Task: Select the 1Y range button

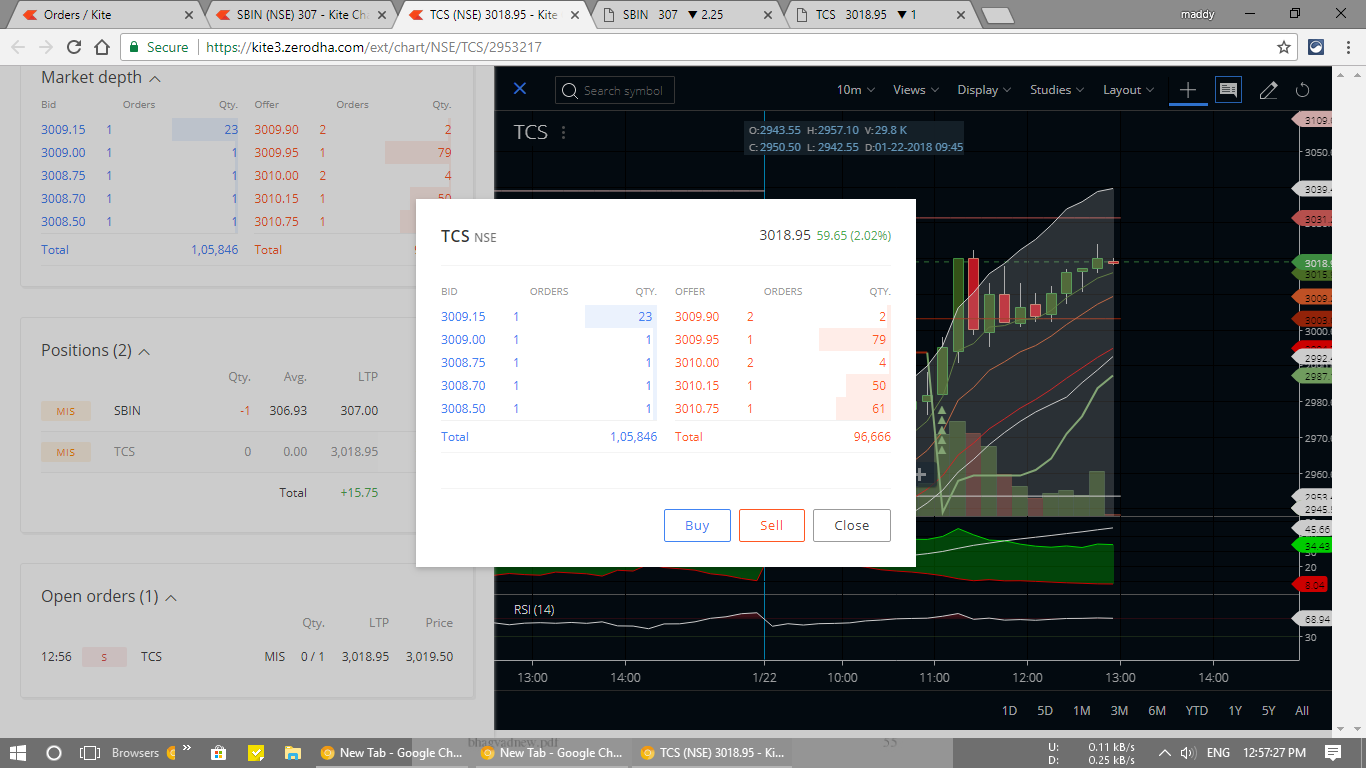Action: point(1235,711)
